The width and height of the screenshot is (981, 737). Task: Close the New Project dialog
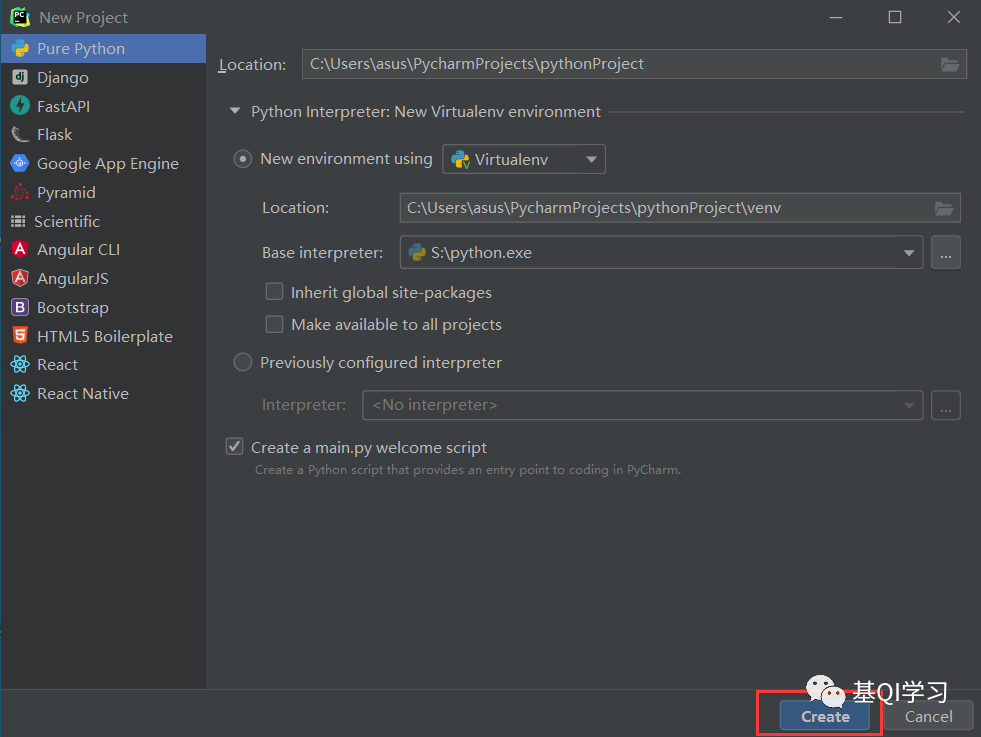pos(953,17)
